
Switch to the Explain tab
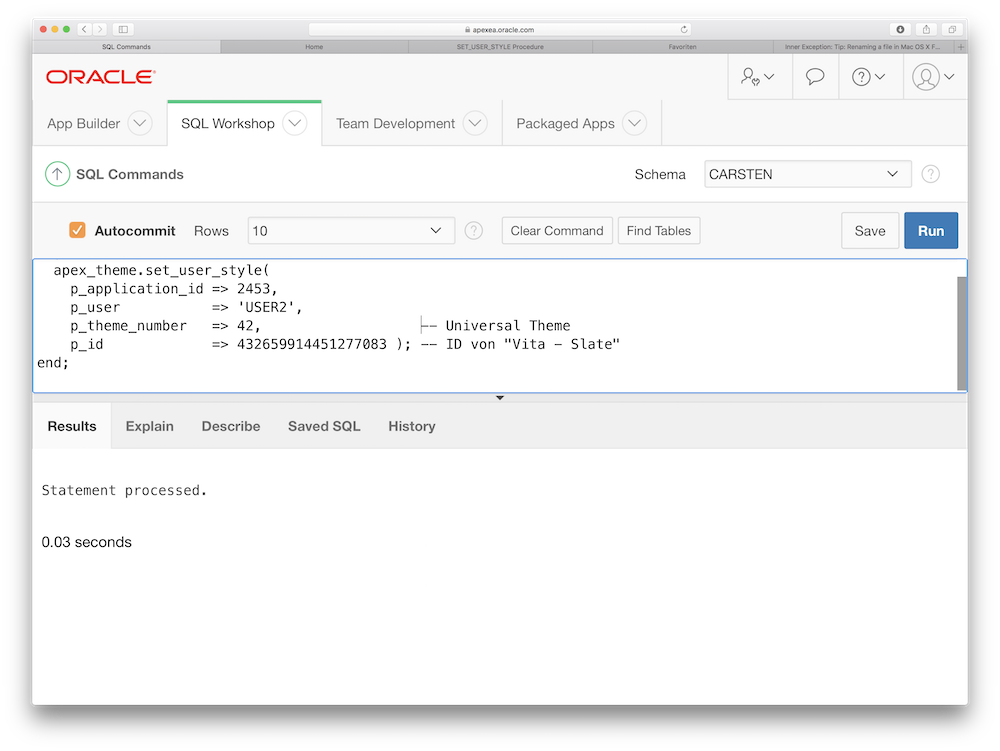[149, 425]
